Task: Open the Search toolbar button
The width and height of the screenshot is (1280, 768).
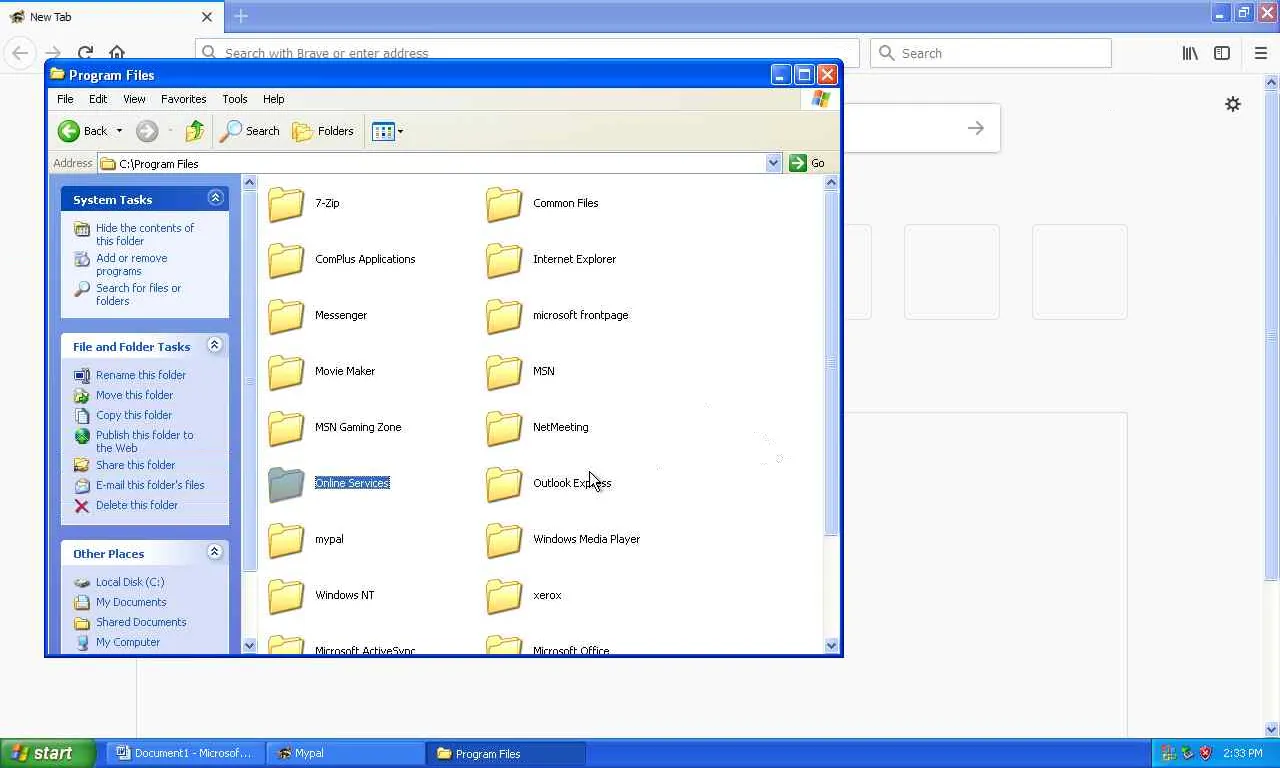Action: [250, 131]
